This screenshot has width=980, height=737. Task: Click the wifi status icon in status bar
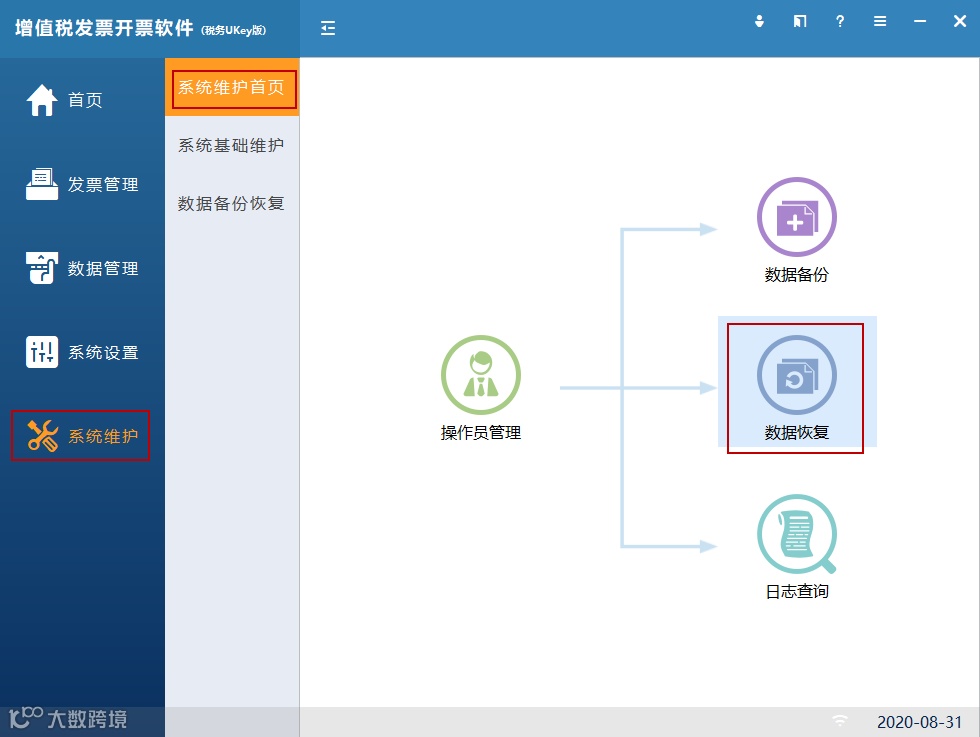click(840, 721)
